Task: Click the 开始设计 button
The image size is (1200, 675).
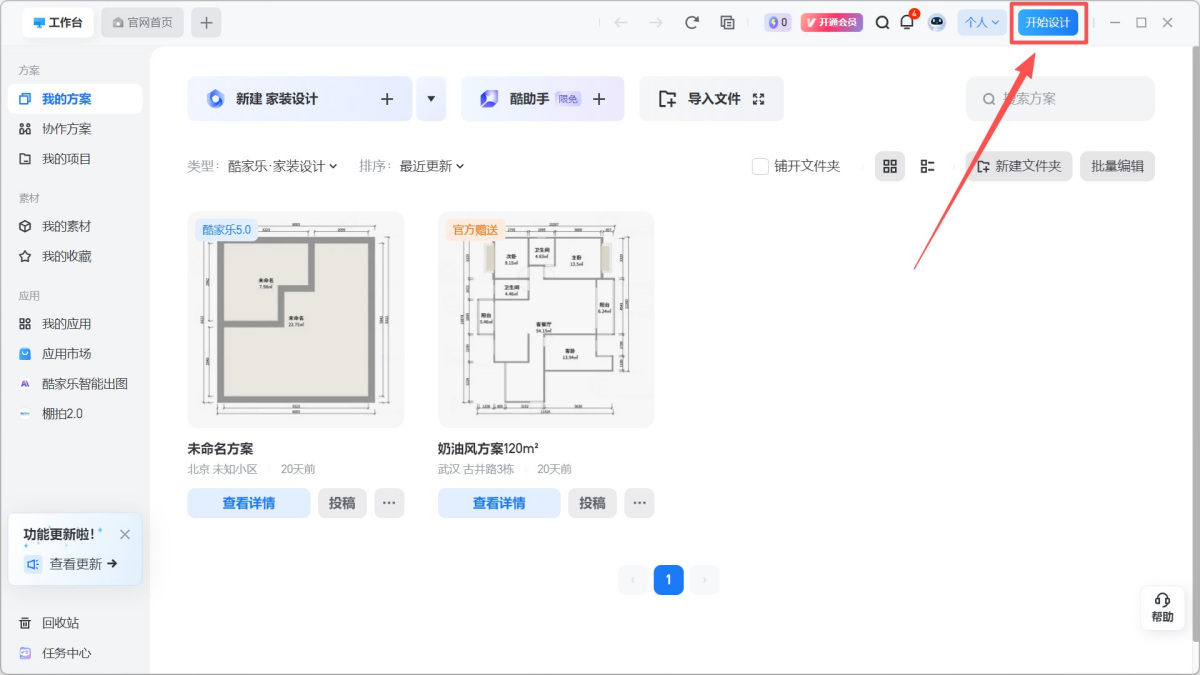Action: (1048, 23)
